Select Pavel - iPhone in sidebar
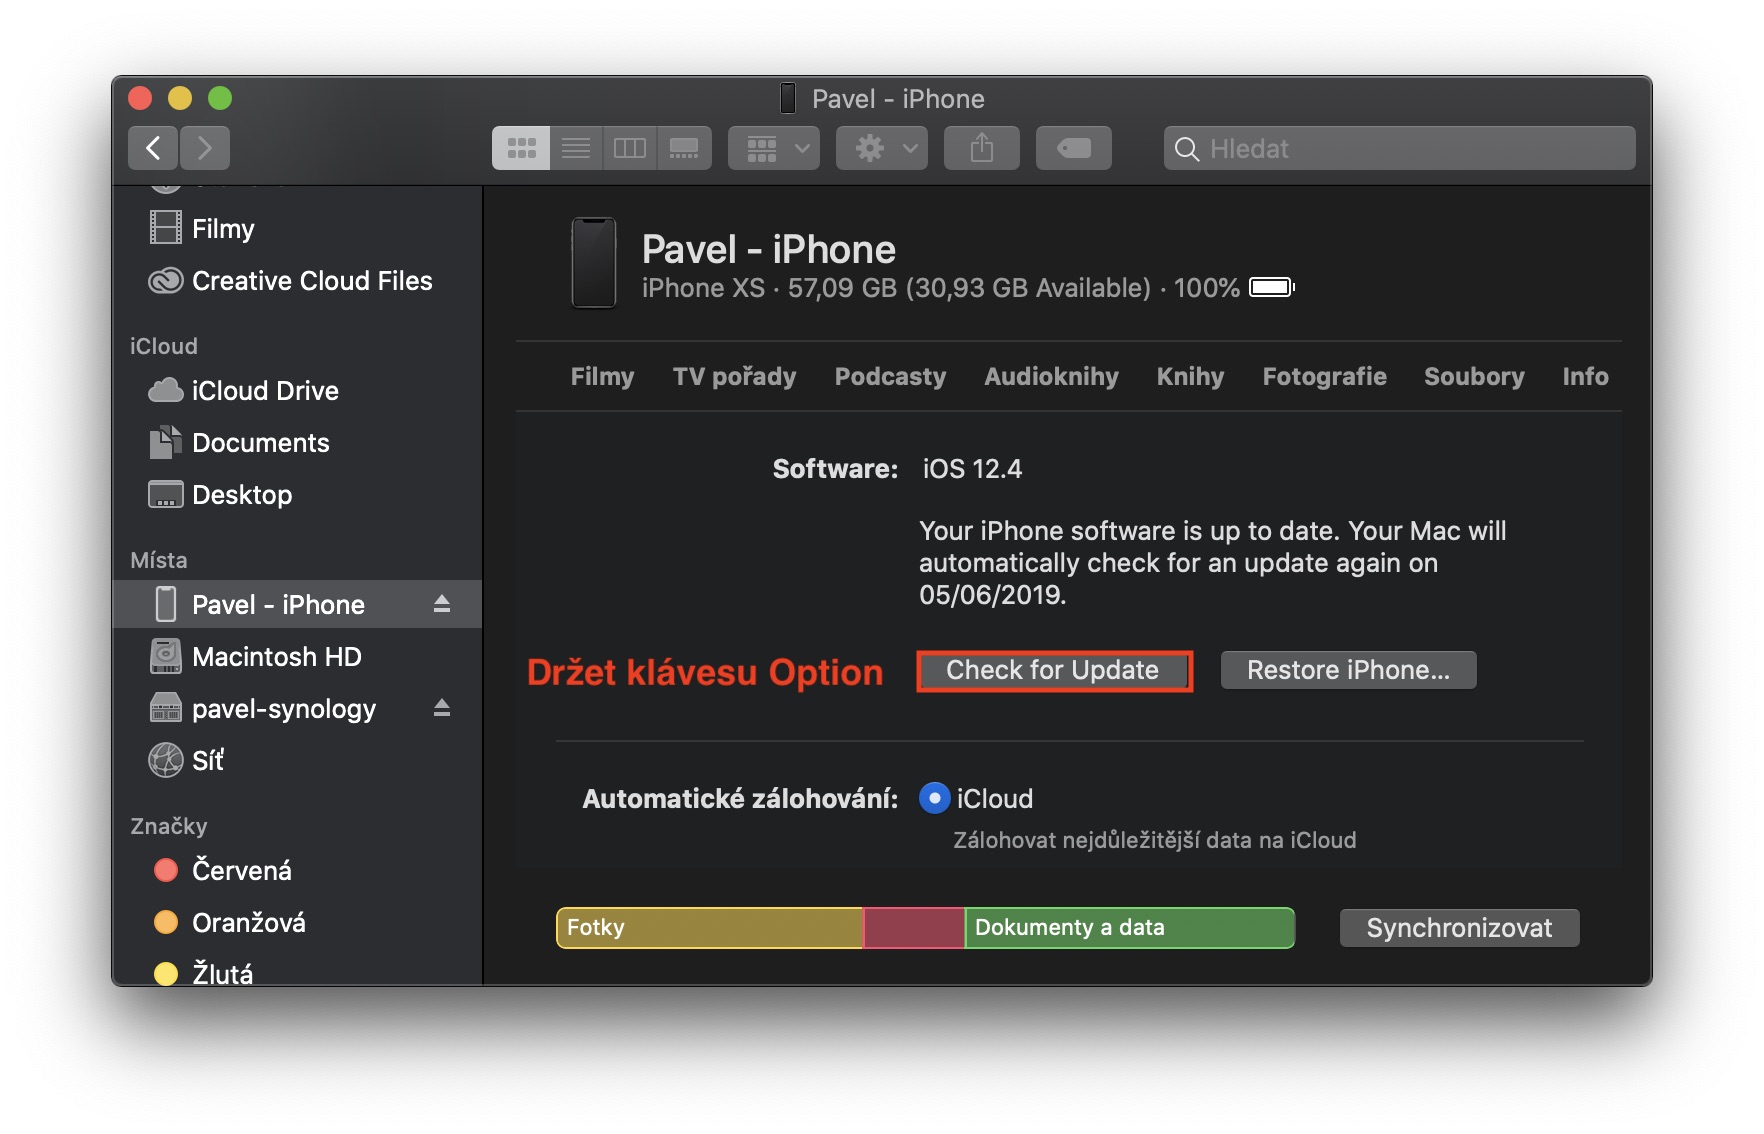Image resolution: width=1764 pixels, height=1134 pixels. 297,604
